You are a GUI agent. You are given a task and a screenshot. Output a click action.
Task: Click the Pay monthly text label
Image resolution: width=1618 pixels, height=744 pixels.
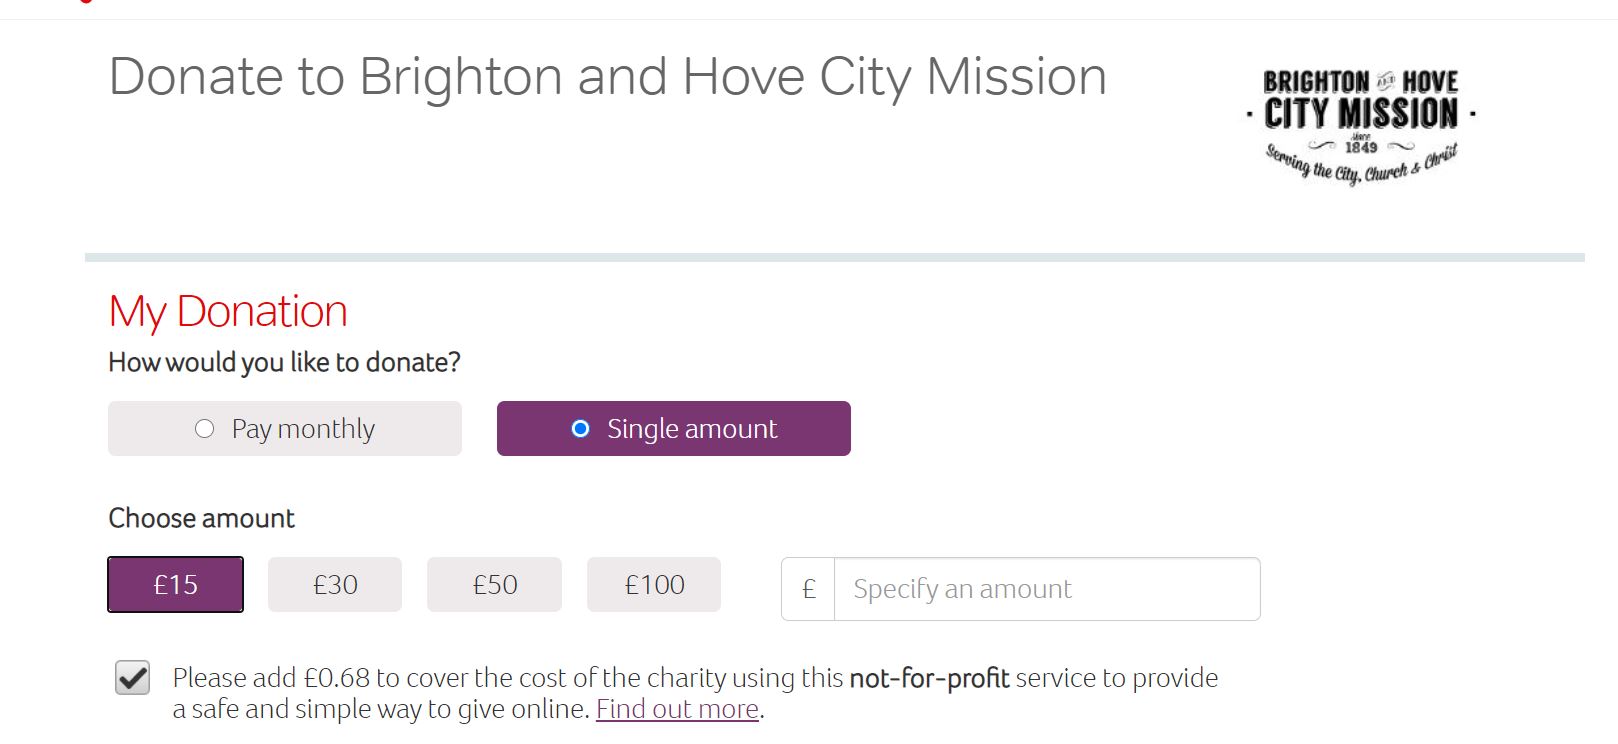pyautogui.click(x=303, y=429)
